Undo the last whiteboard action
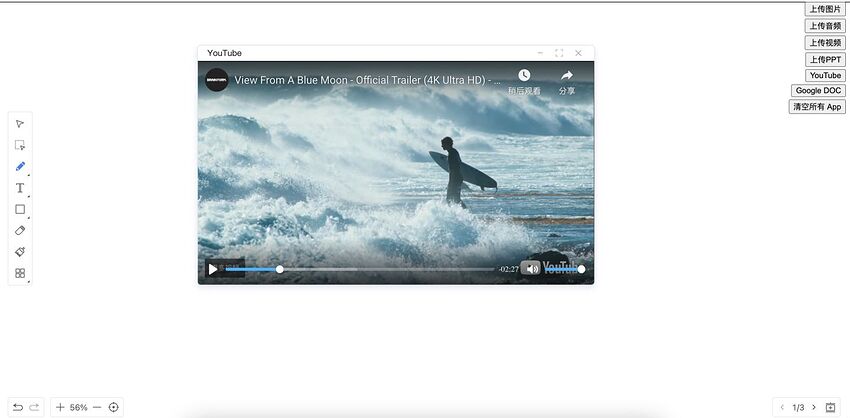The height and width of the screenshot is (418, 850). (18, 407)
